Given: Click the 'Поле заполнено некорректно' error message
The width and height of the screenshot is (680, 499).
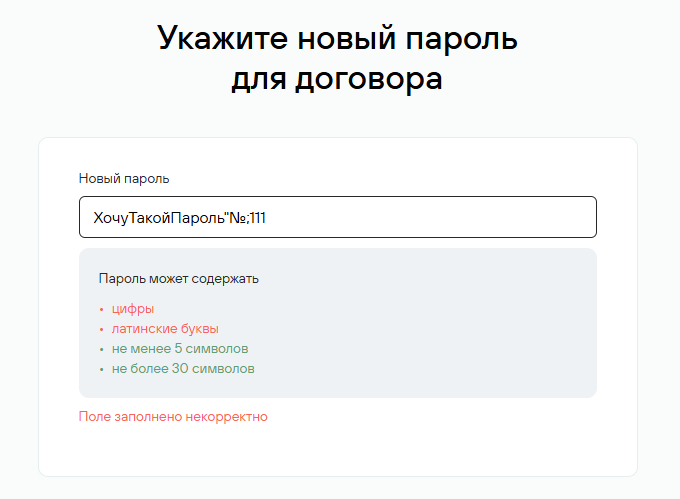Looking at the screenshot, I should point(173,417).
